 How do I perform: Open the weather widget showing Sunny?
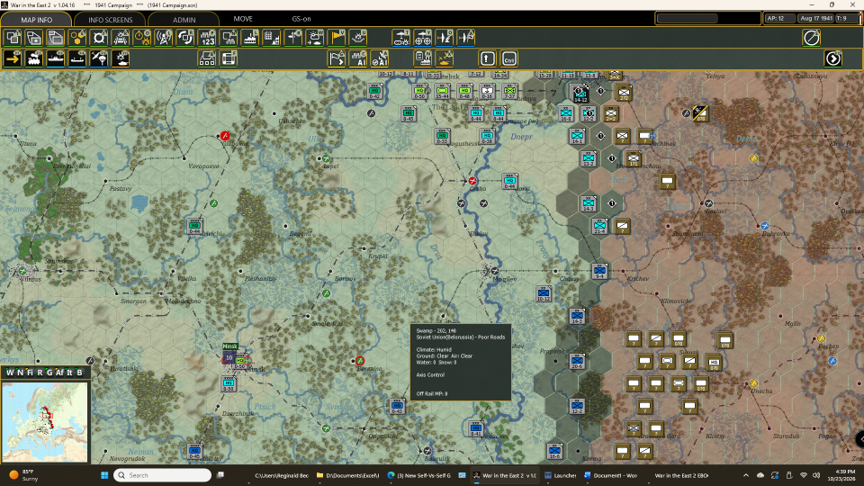tap(23, 475)
